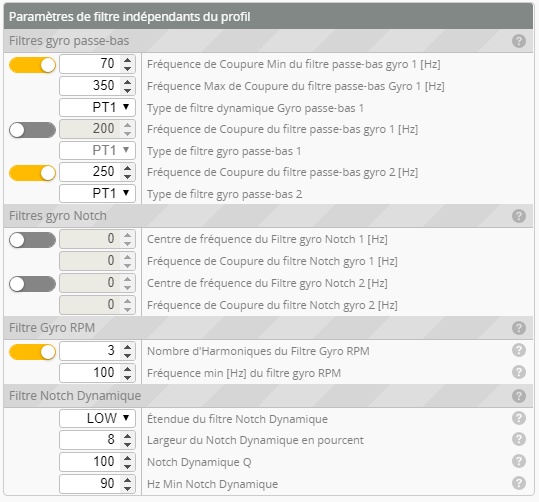Disable dynamic gyro lowpass 1 toggle

32,65
